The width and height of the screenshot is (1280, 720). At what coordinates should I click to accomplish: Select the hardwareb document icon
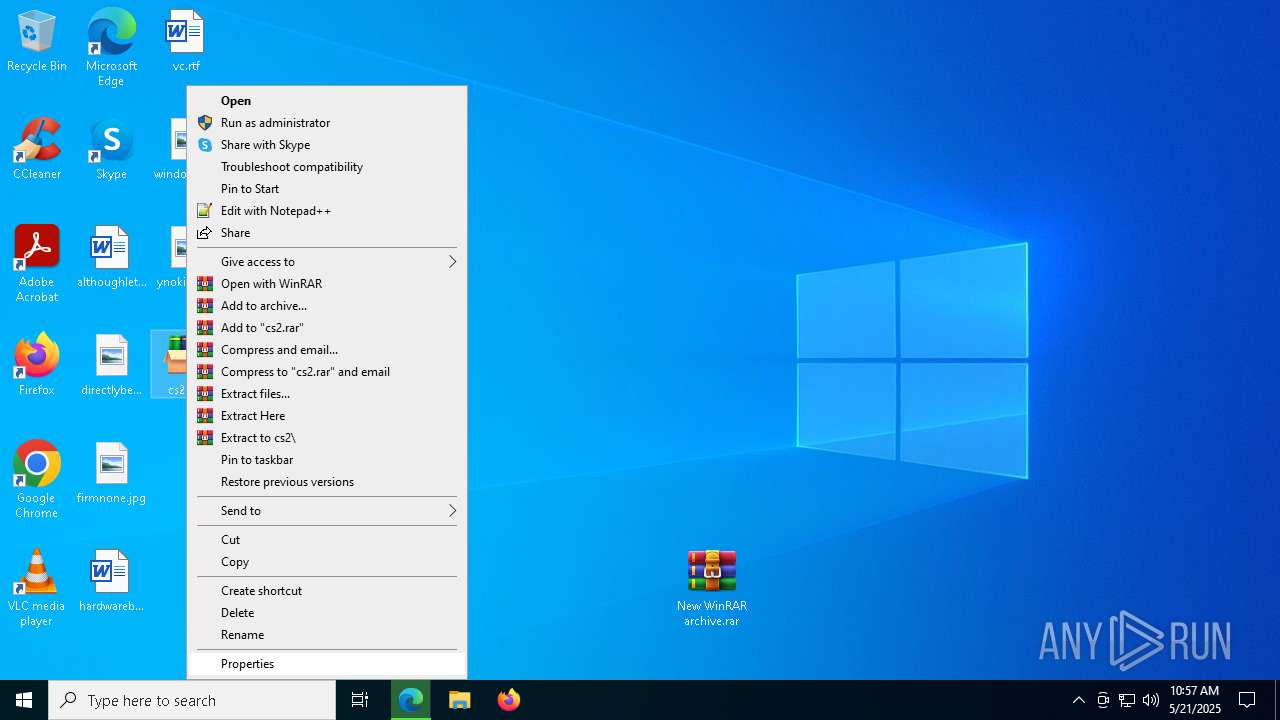coord(111,581)
